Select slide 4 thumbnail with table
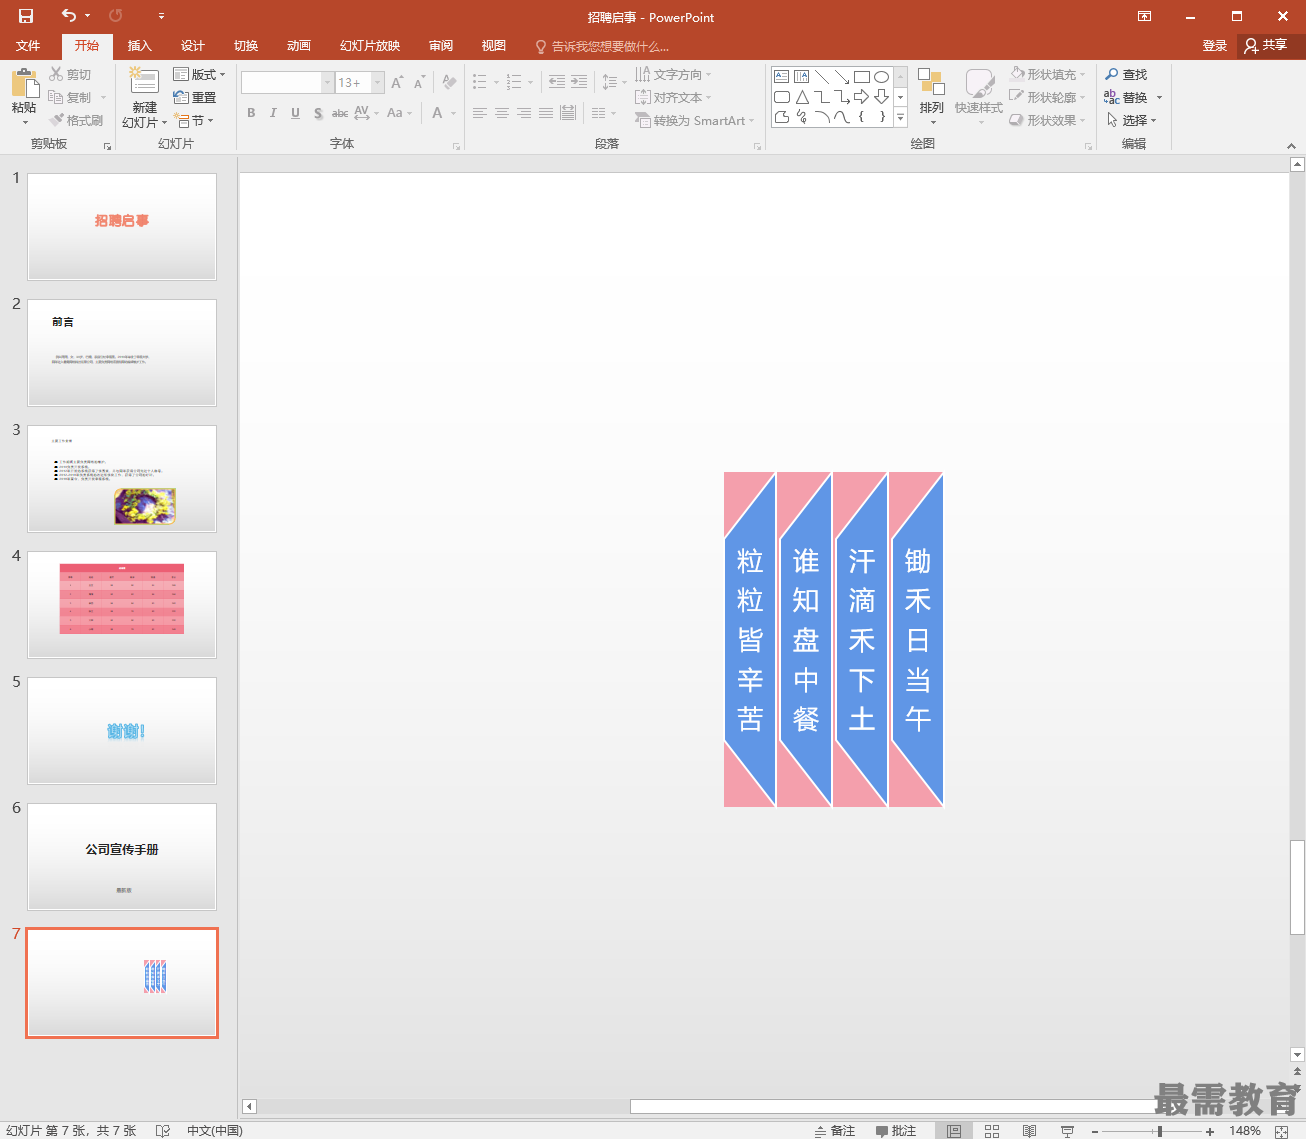This screenshot has height=1139, width=1306. pos(122,605)
